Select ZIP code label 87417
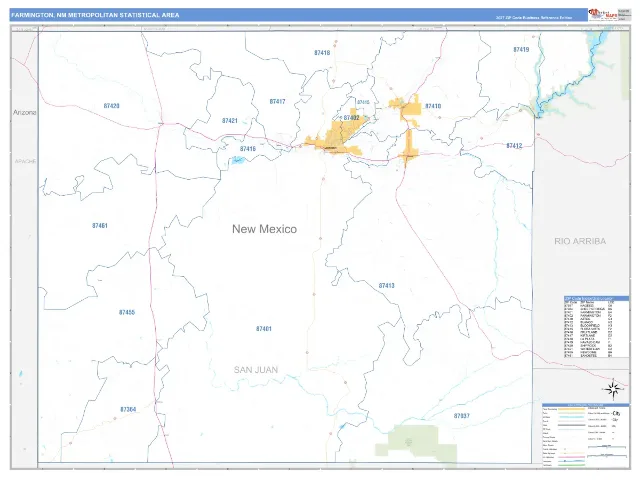Screen dimensions: 640x480 click(278, 102)
